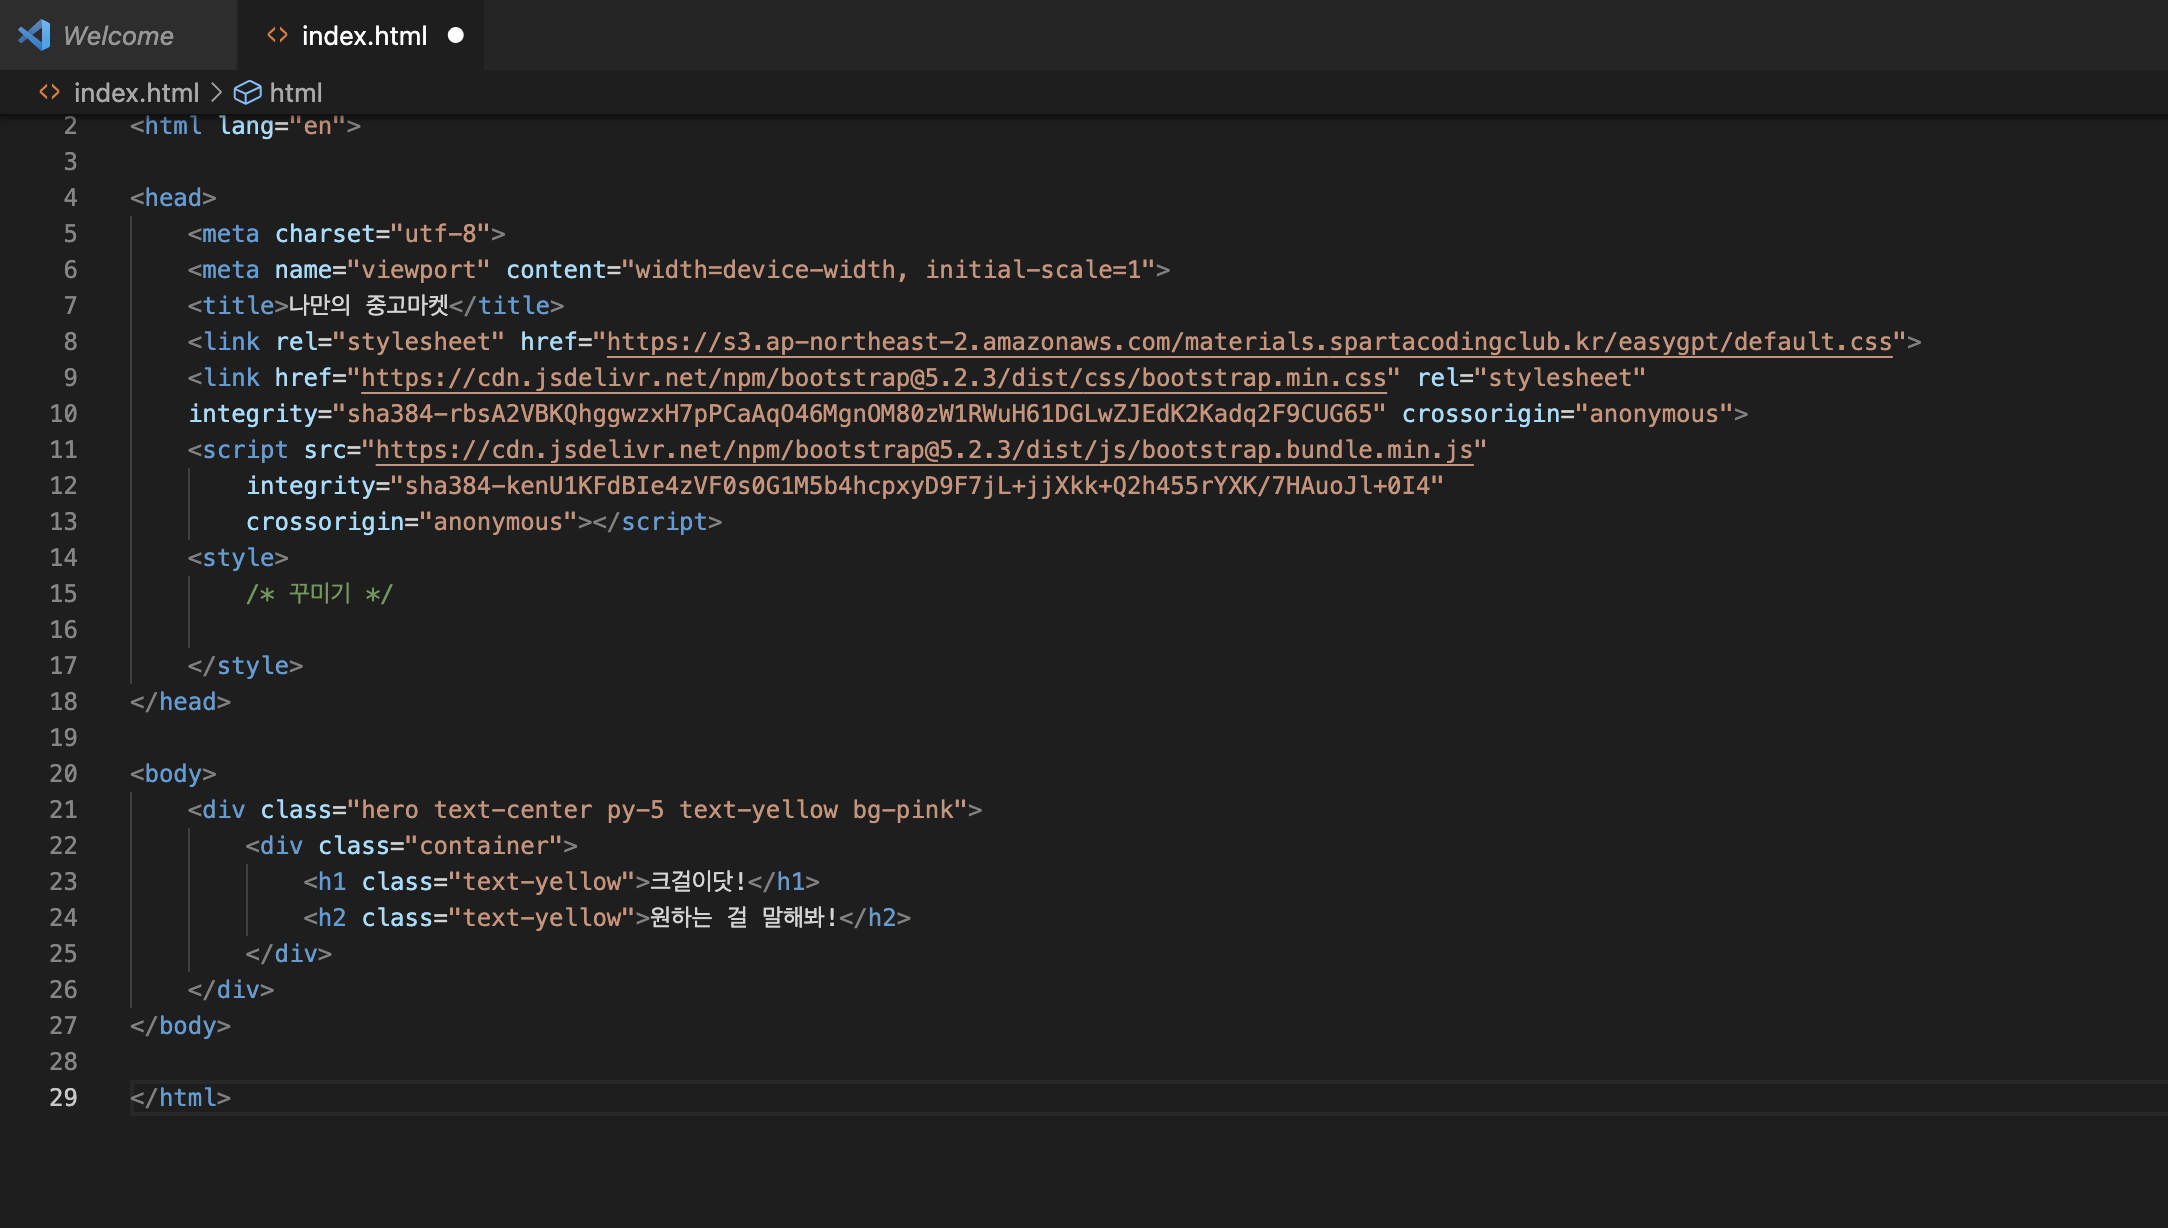Screen dimensions: 2168x1228
Task: Click the comment /* 꾸미기 */
Action: pos(320,594)
